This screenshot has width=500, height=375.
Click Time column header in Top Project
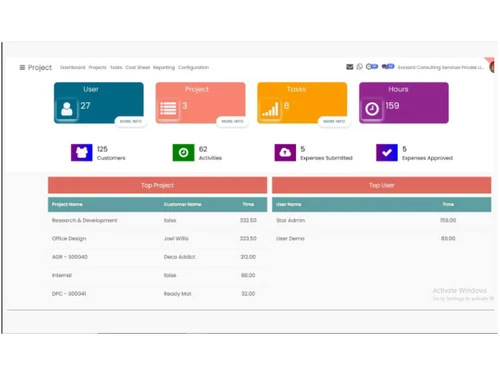pos(248,204)
